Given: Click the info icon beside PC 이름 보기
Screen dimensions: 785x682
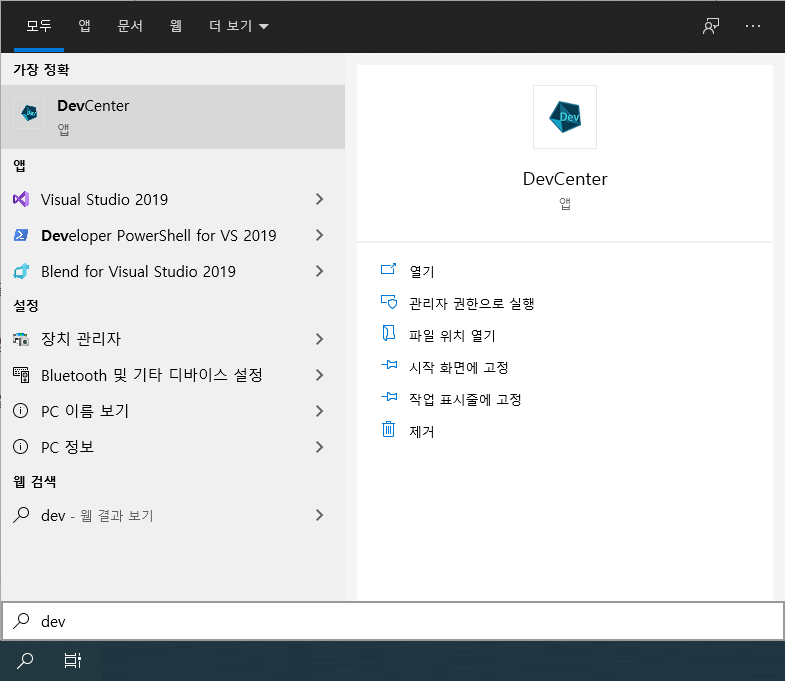Looking at the screenshot, I should point(21,411).
